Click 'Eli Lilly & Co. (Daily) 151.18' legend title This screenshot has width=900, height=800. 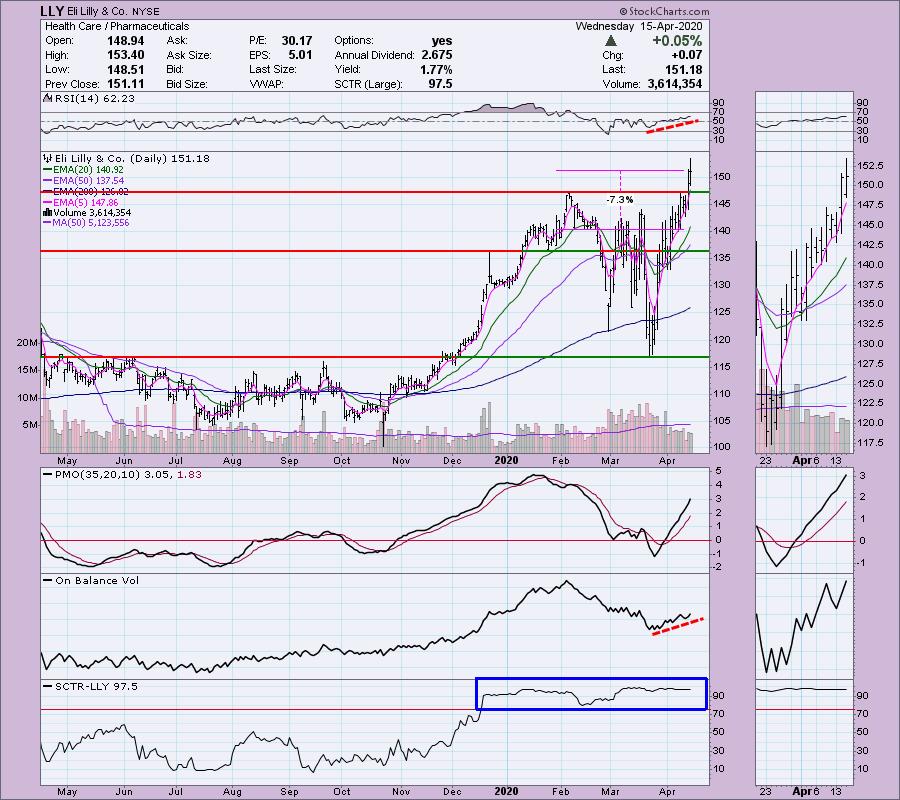point(132,158)
